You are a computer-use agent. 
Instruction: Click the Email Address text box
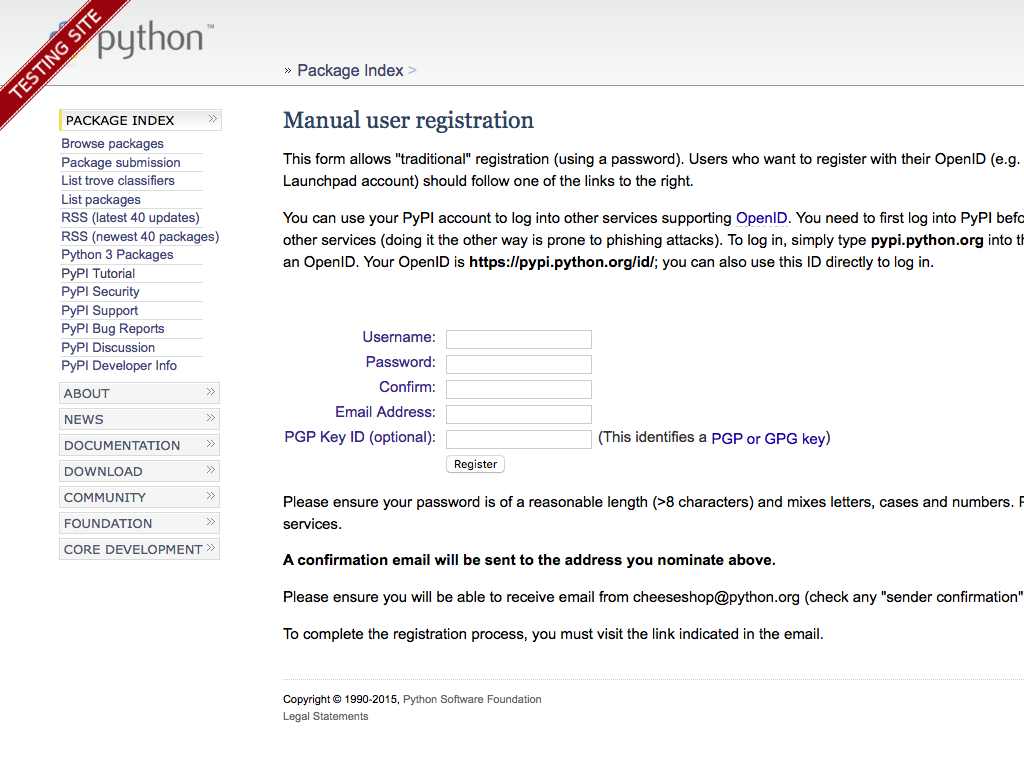518,414
